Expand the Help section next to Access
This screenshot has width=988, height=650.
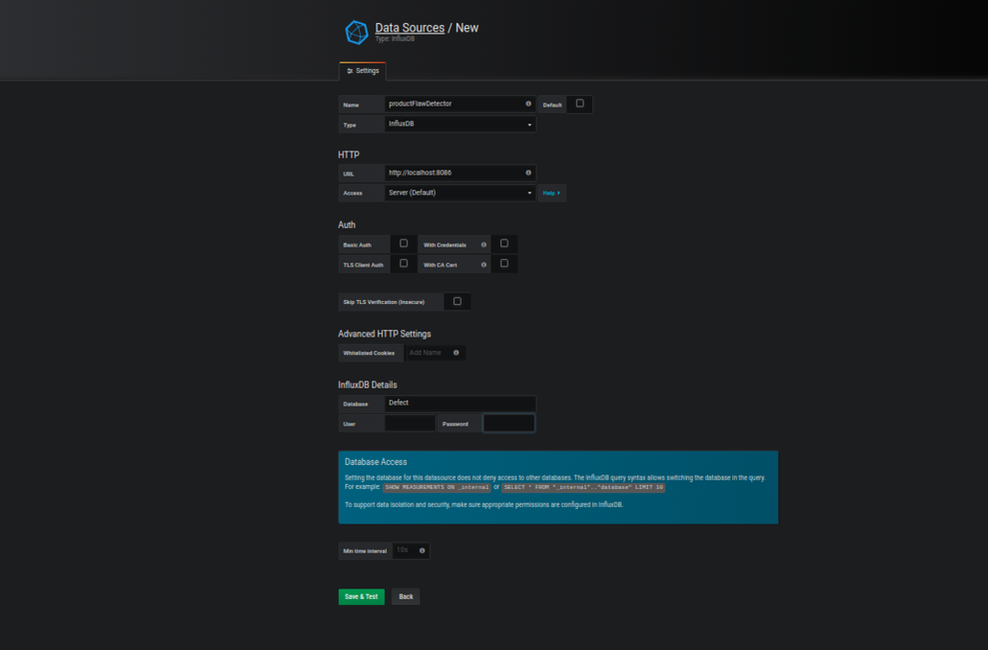(x=552, y=193)
